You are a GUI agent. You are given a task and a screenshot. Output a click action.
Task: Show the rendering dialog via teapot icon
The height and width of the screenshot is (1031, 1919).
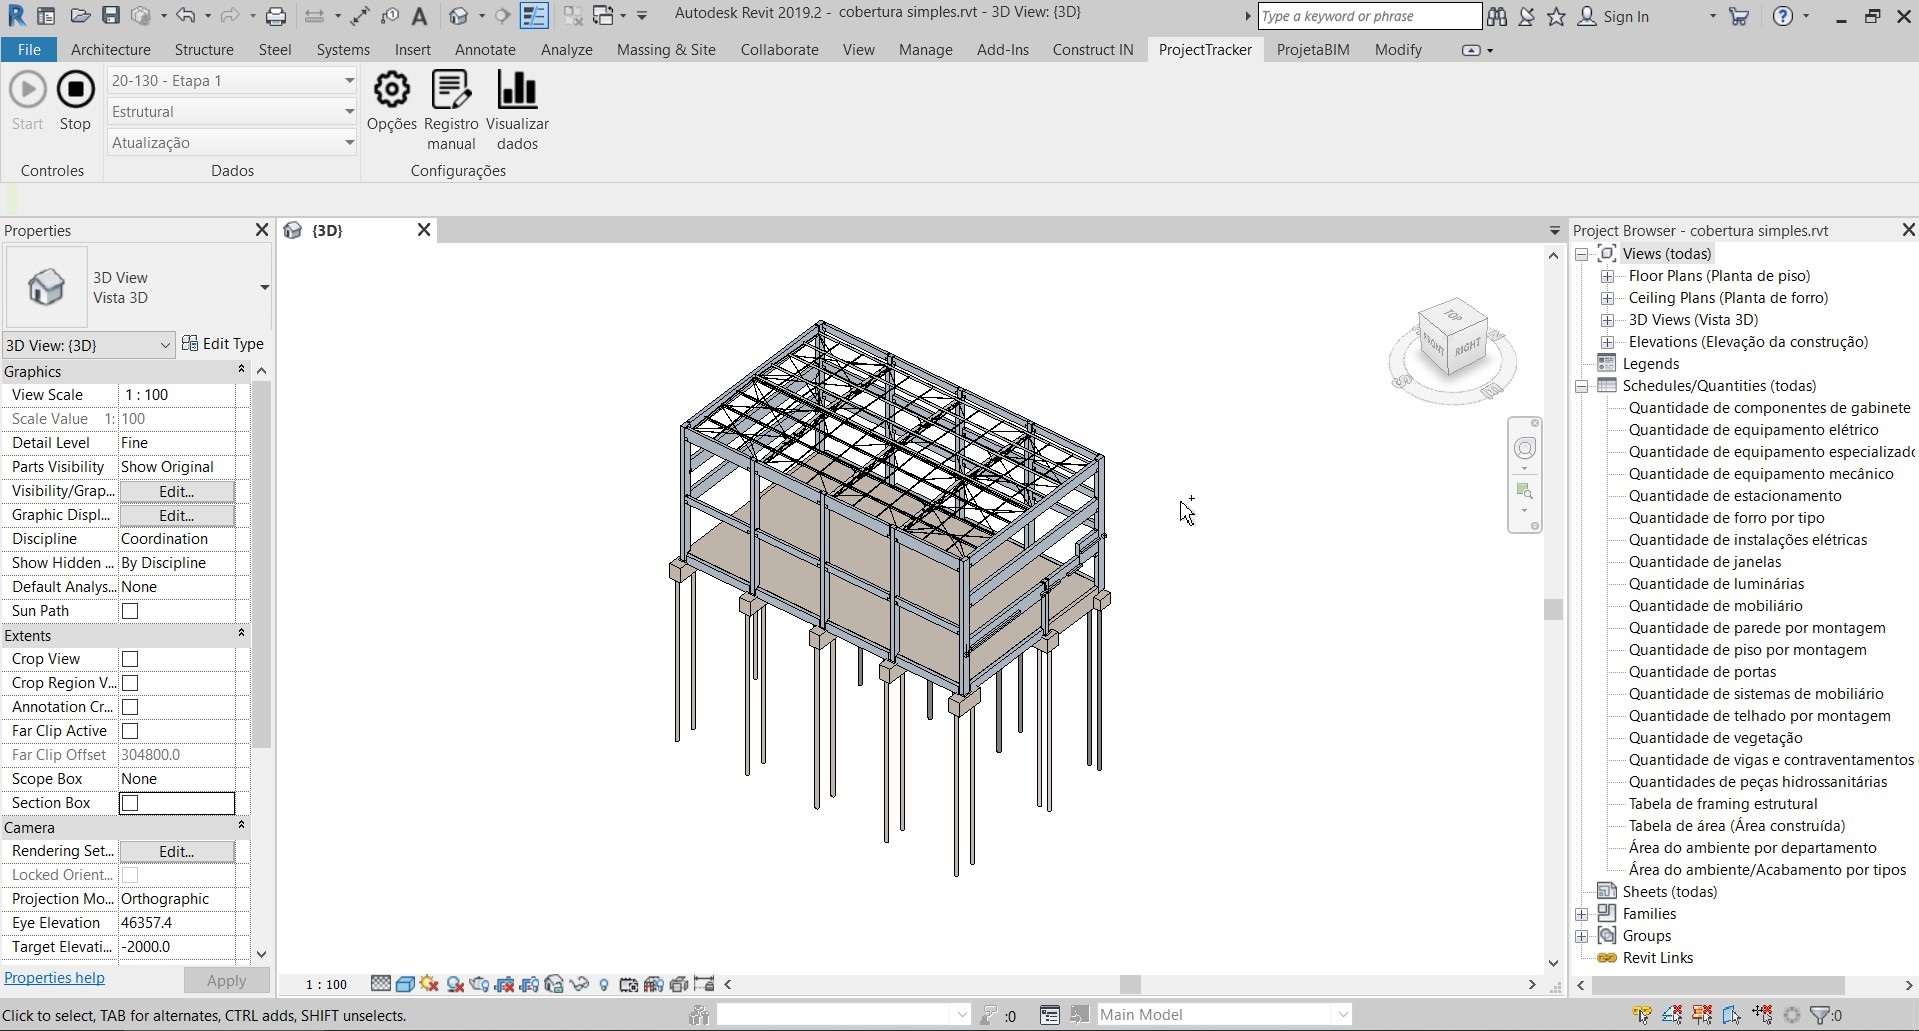[479, 985]
